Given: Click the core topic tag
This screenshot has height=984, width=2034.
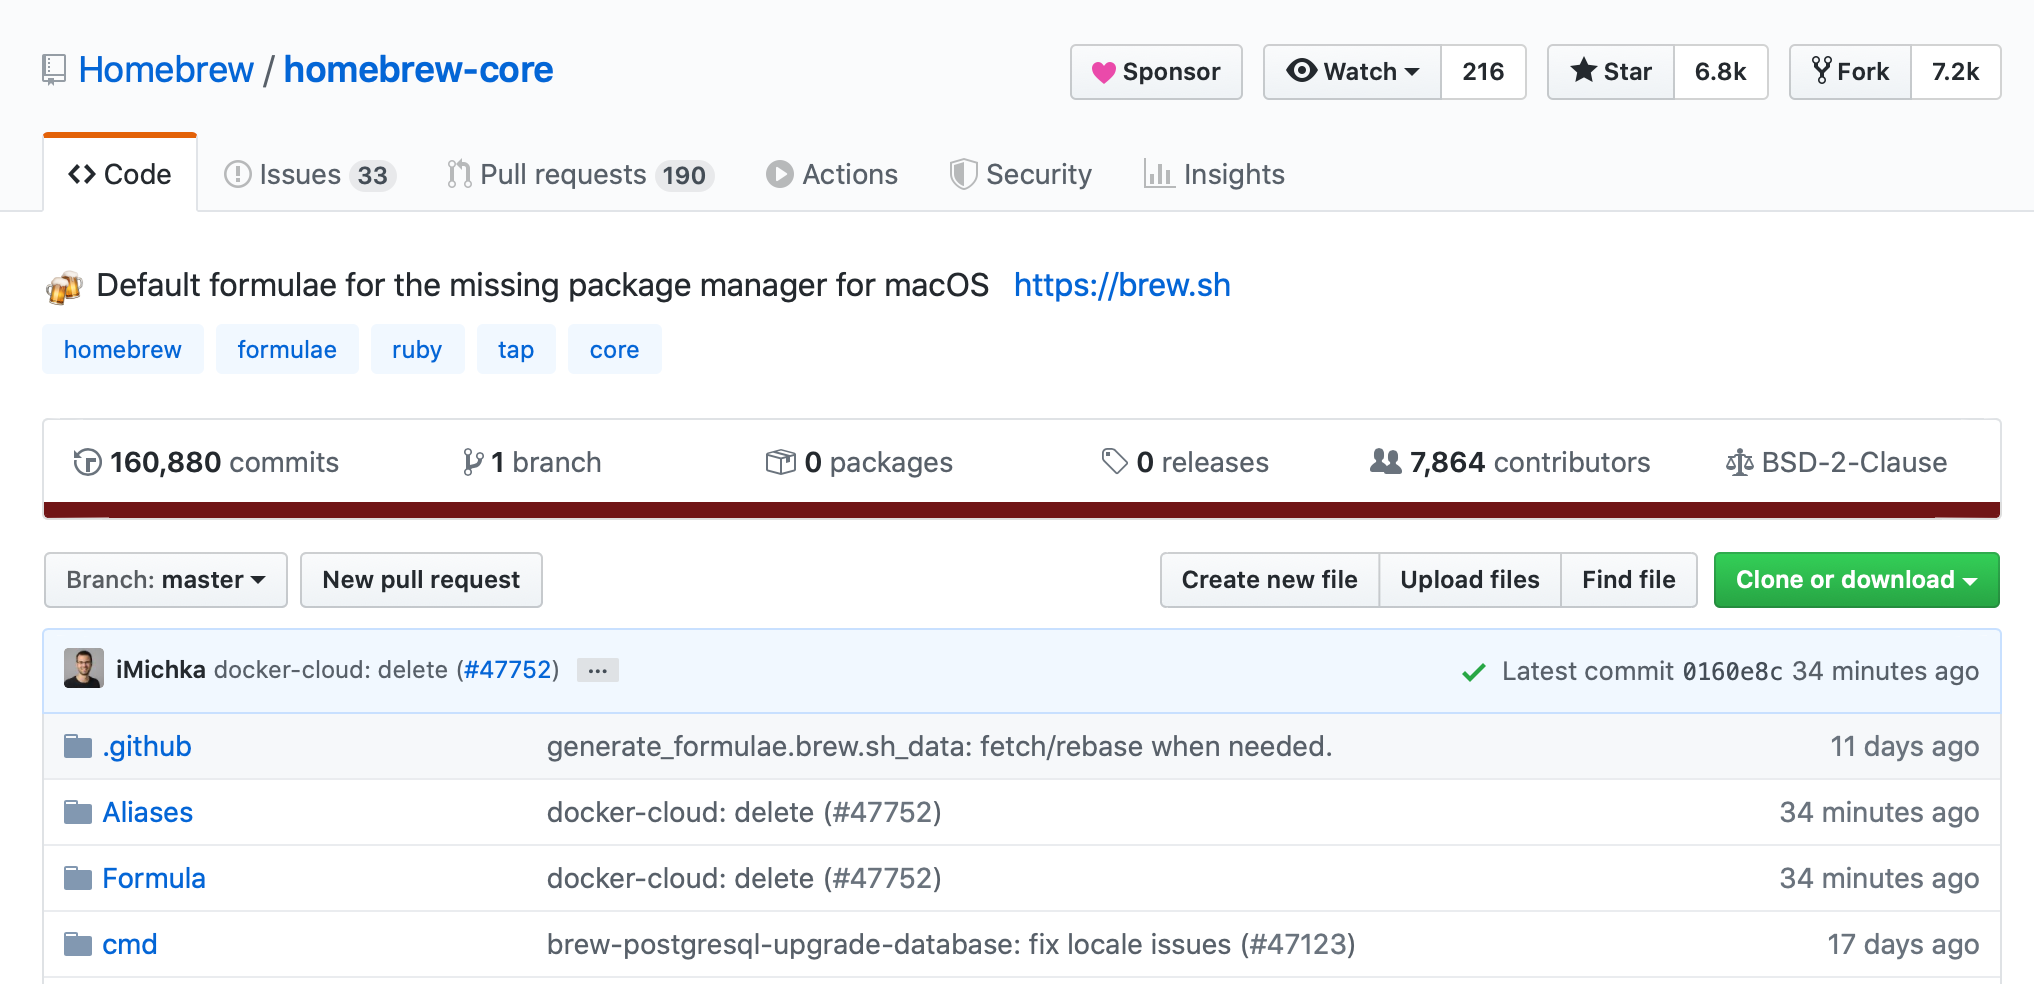Looking at the screenshot, I should 614,349.
